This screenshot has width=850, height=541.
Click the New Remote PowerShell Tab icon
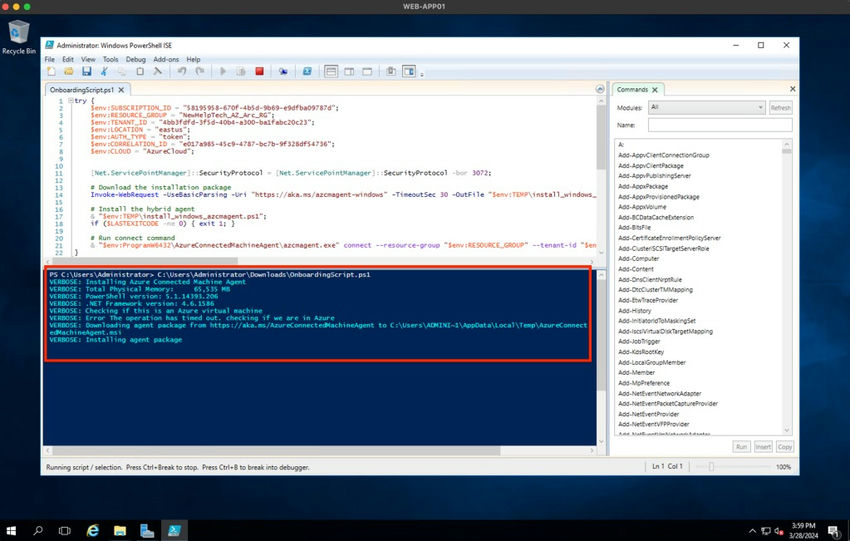284,71
